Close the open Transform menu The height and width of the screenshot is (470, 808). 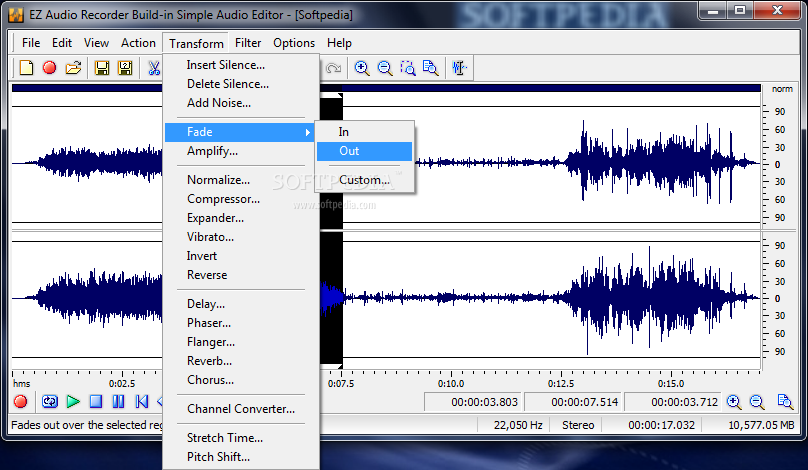click(196, 43)
